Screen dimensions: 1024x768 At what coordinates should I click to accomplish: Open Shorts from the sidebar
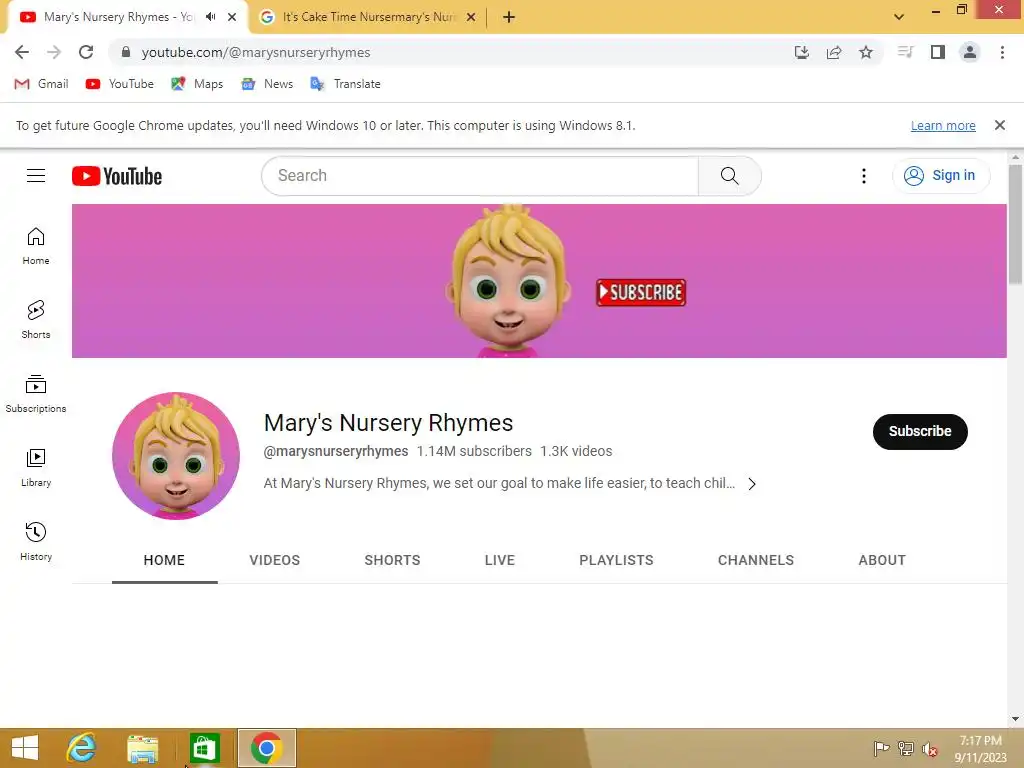tap(36, 319)
